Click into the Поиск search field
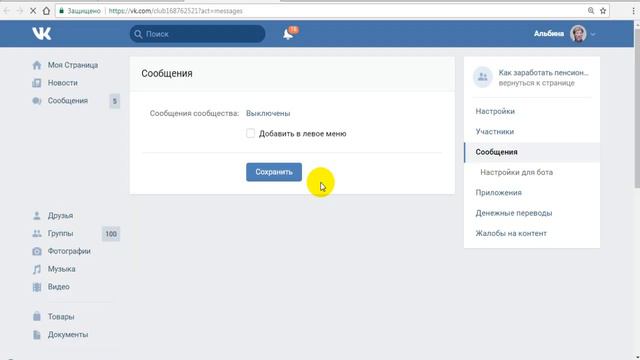Image resolution: width=640 pixels, height=360 pixels. [198, 34]
